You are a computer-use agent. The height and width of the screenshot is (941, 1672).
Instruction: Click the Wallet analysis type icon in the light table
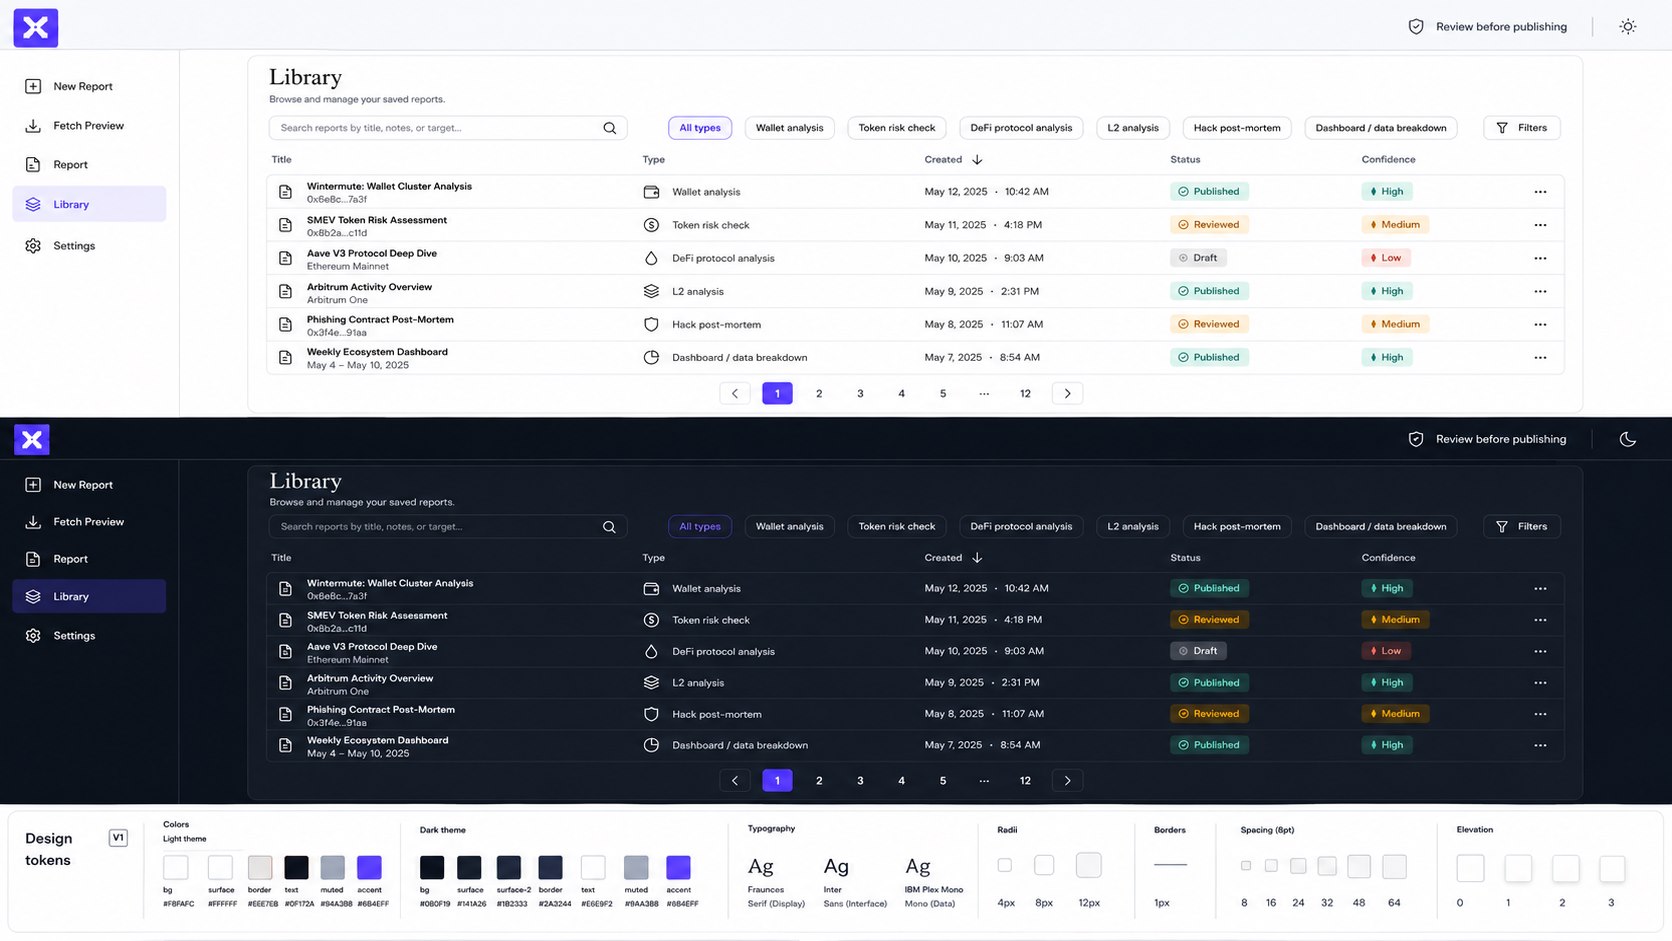click(x=651, y=192)
